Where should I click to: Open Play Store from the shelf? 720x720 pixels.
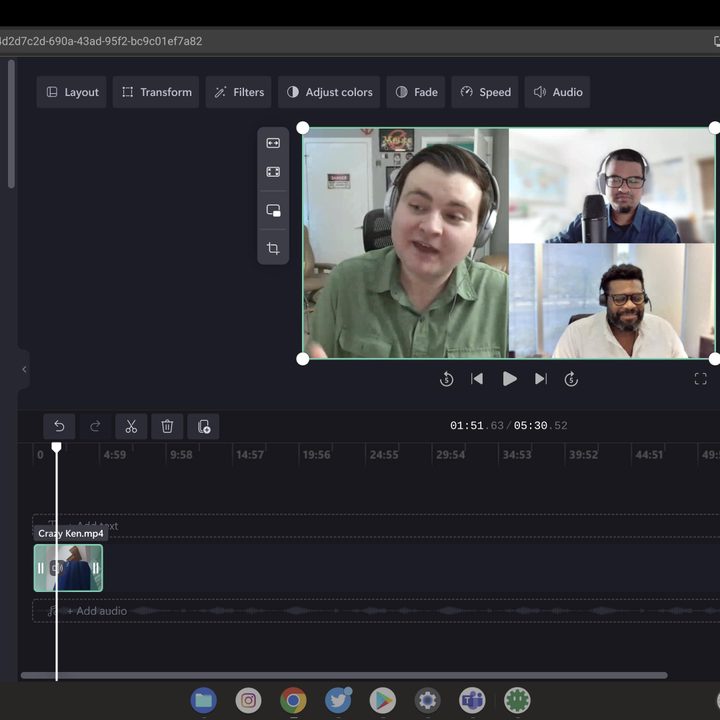(382, 701)
